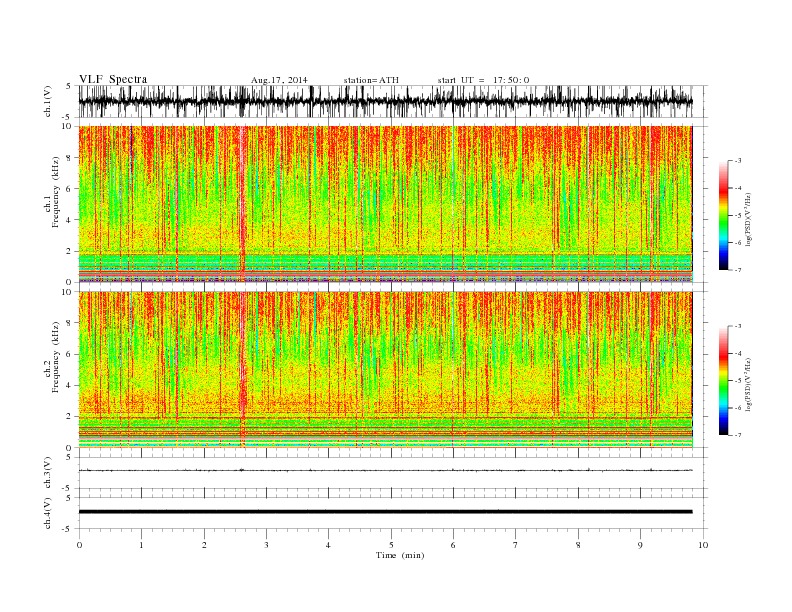Click the thick black ch.4 waveform trace
Image resolution: width=792 pixels, height=612 pixels.
pyautogui.click(x=385, y=512)
